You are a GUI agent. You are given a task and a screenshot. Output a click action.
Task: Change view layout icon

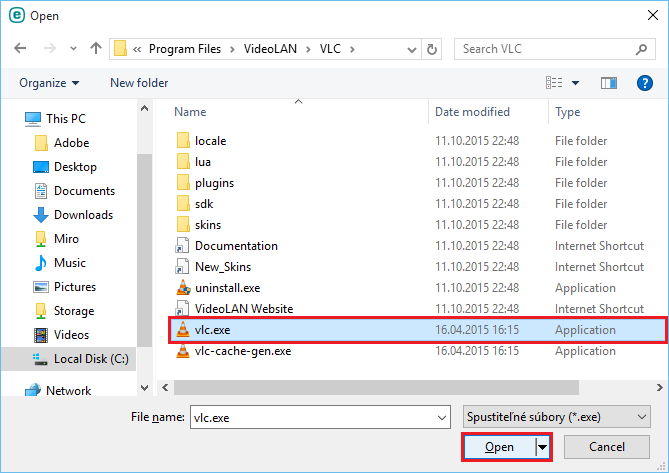(554, 83)
